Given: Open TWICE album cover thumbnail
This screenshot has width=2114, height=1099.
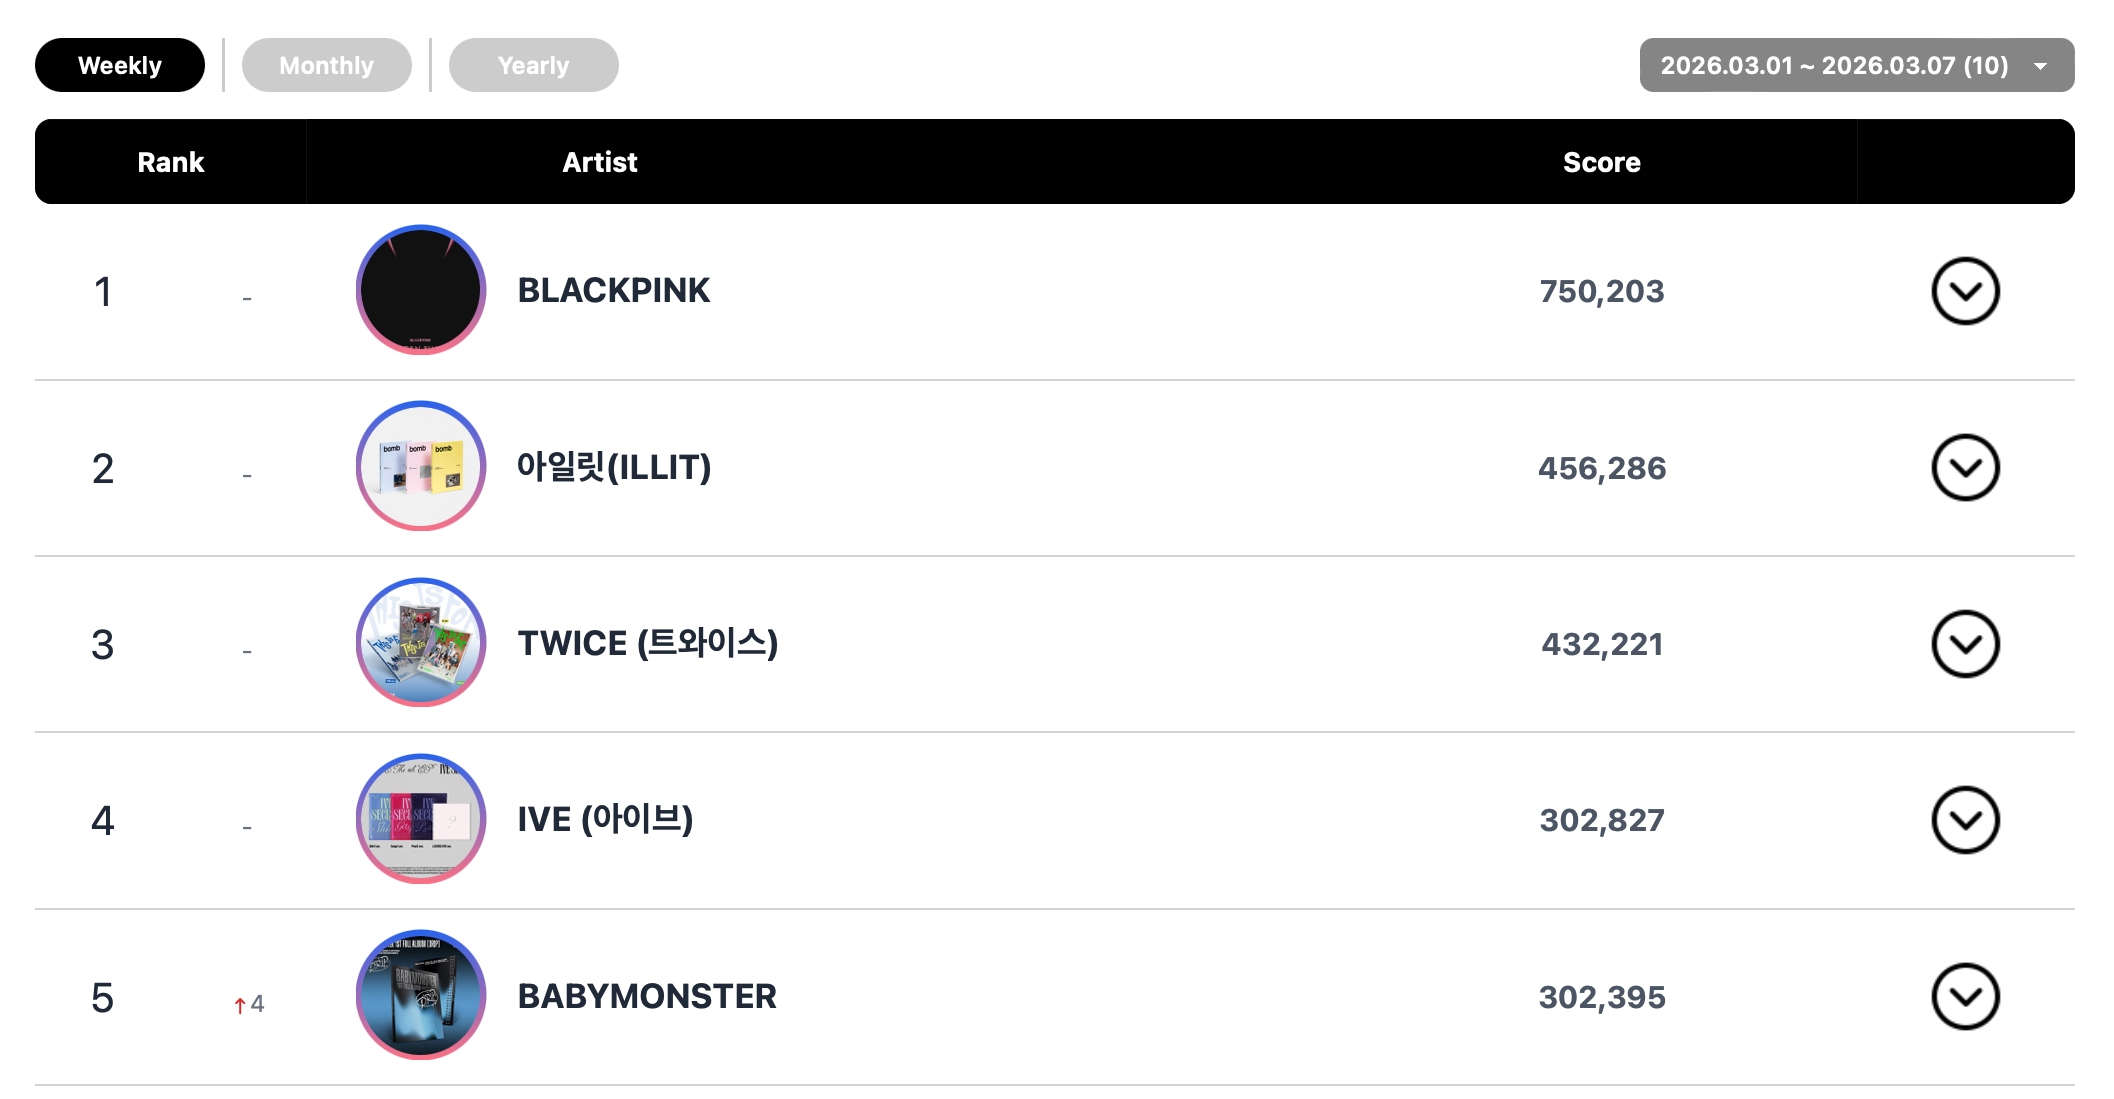Looking at the screenshot, I should click(421, 643).
